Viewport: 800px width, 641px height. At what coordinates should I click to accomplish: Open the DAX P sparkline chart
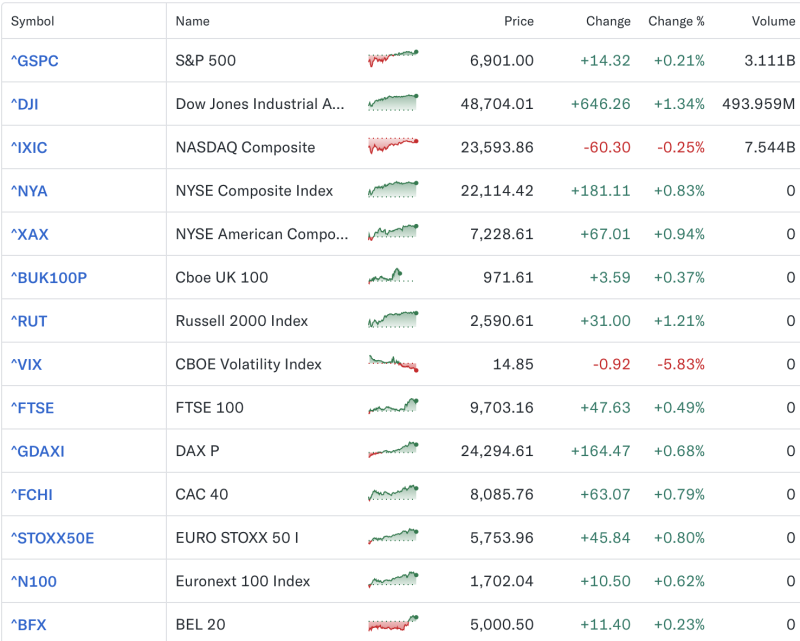(x=392, y=451)
